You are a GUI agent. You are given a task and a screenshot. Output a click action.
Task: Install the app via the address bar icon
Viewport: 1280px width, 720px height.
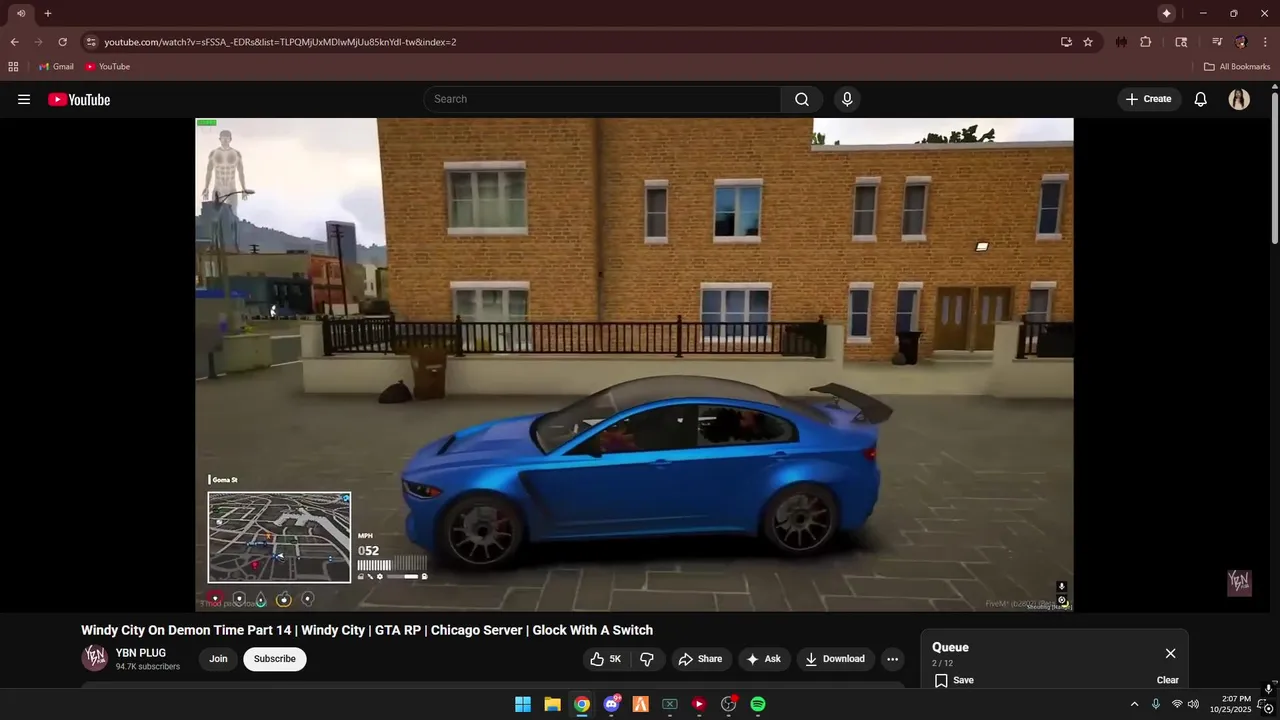click(x=1066, y=42)
